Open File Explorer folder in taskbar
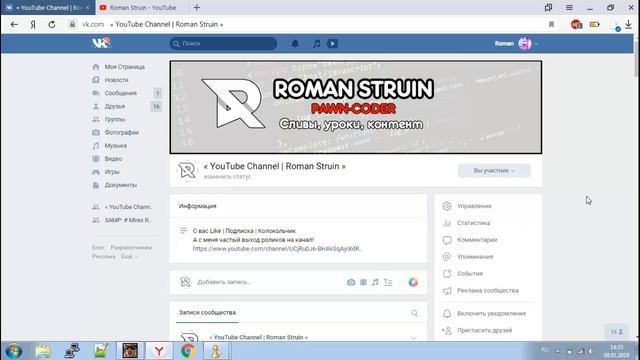This screenshot has width=640, height=360. point(43,351)
